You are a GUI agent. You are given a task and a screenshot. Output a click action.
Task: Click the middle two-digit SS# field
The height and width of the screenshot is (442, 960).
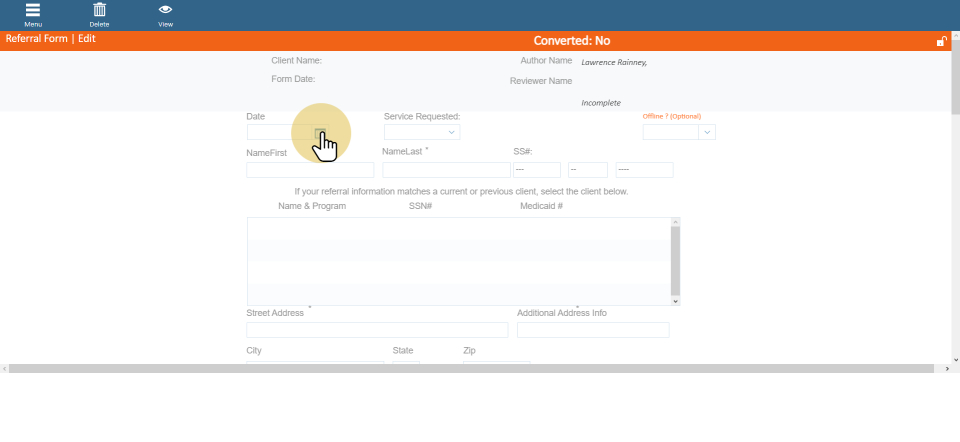[x=587, y=170]
